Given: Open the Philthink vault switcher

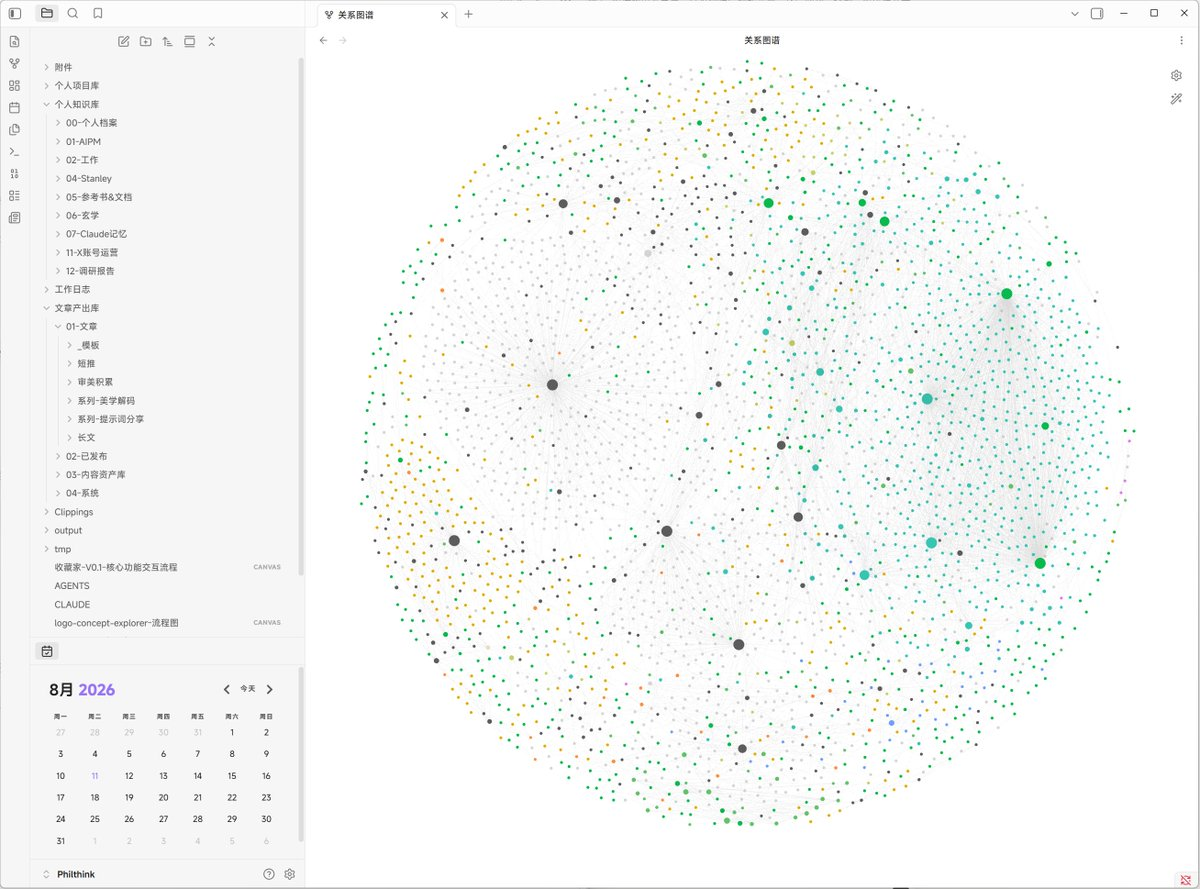Looking at the screenshot, I should (x=70, y=874).
